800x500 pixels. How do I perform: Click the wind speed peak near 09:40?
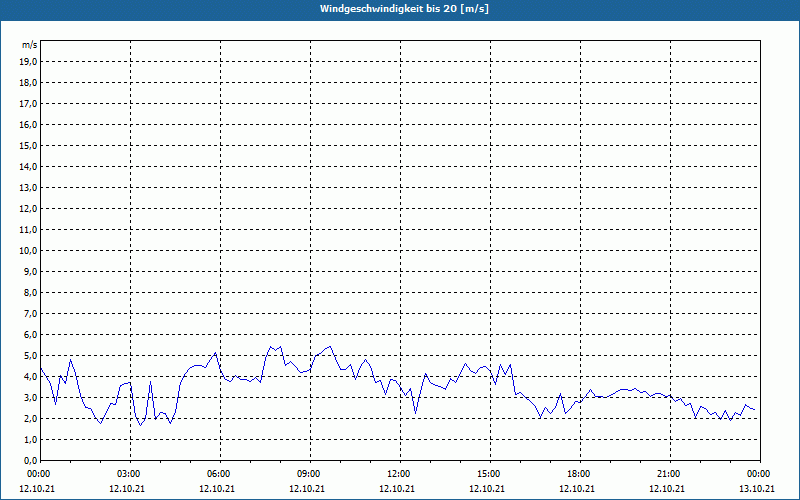click(330, 346)
